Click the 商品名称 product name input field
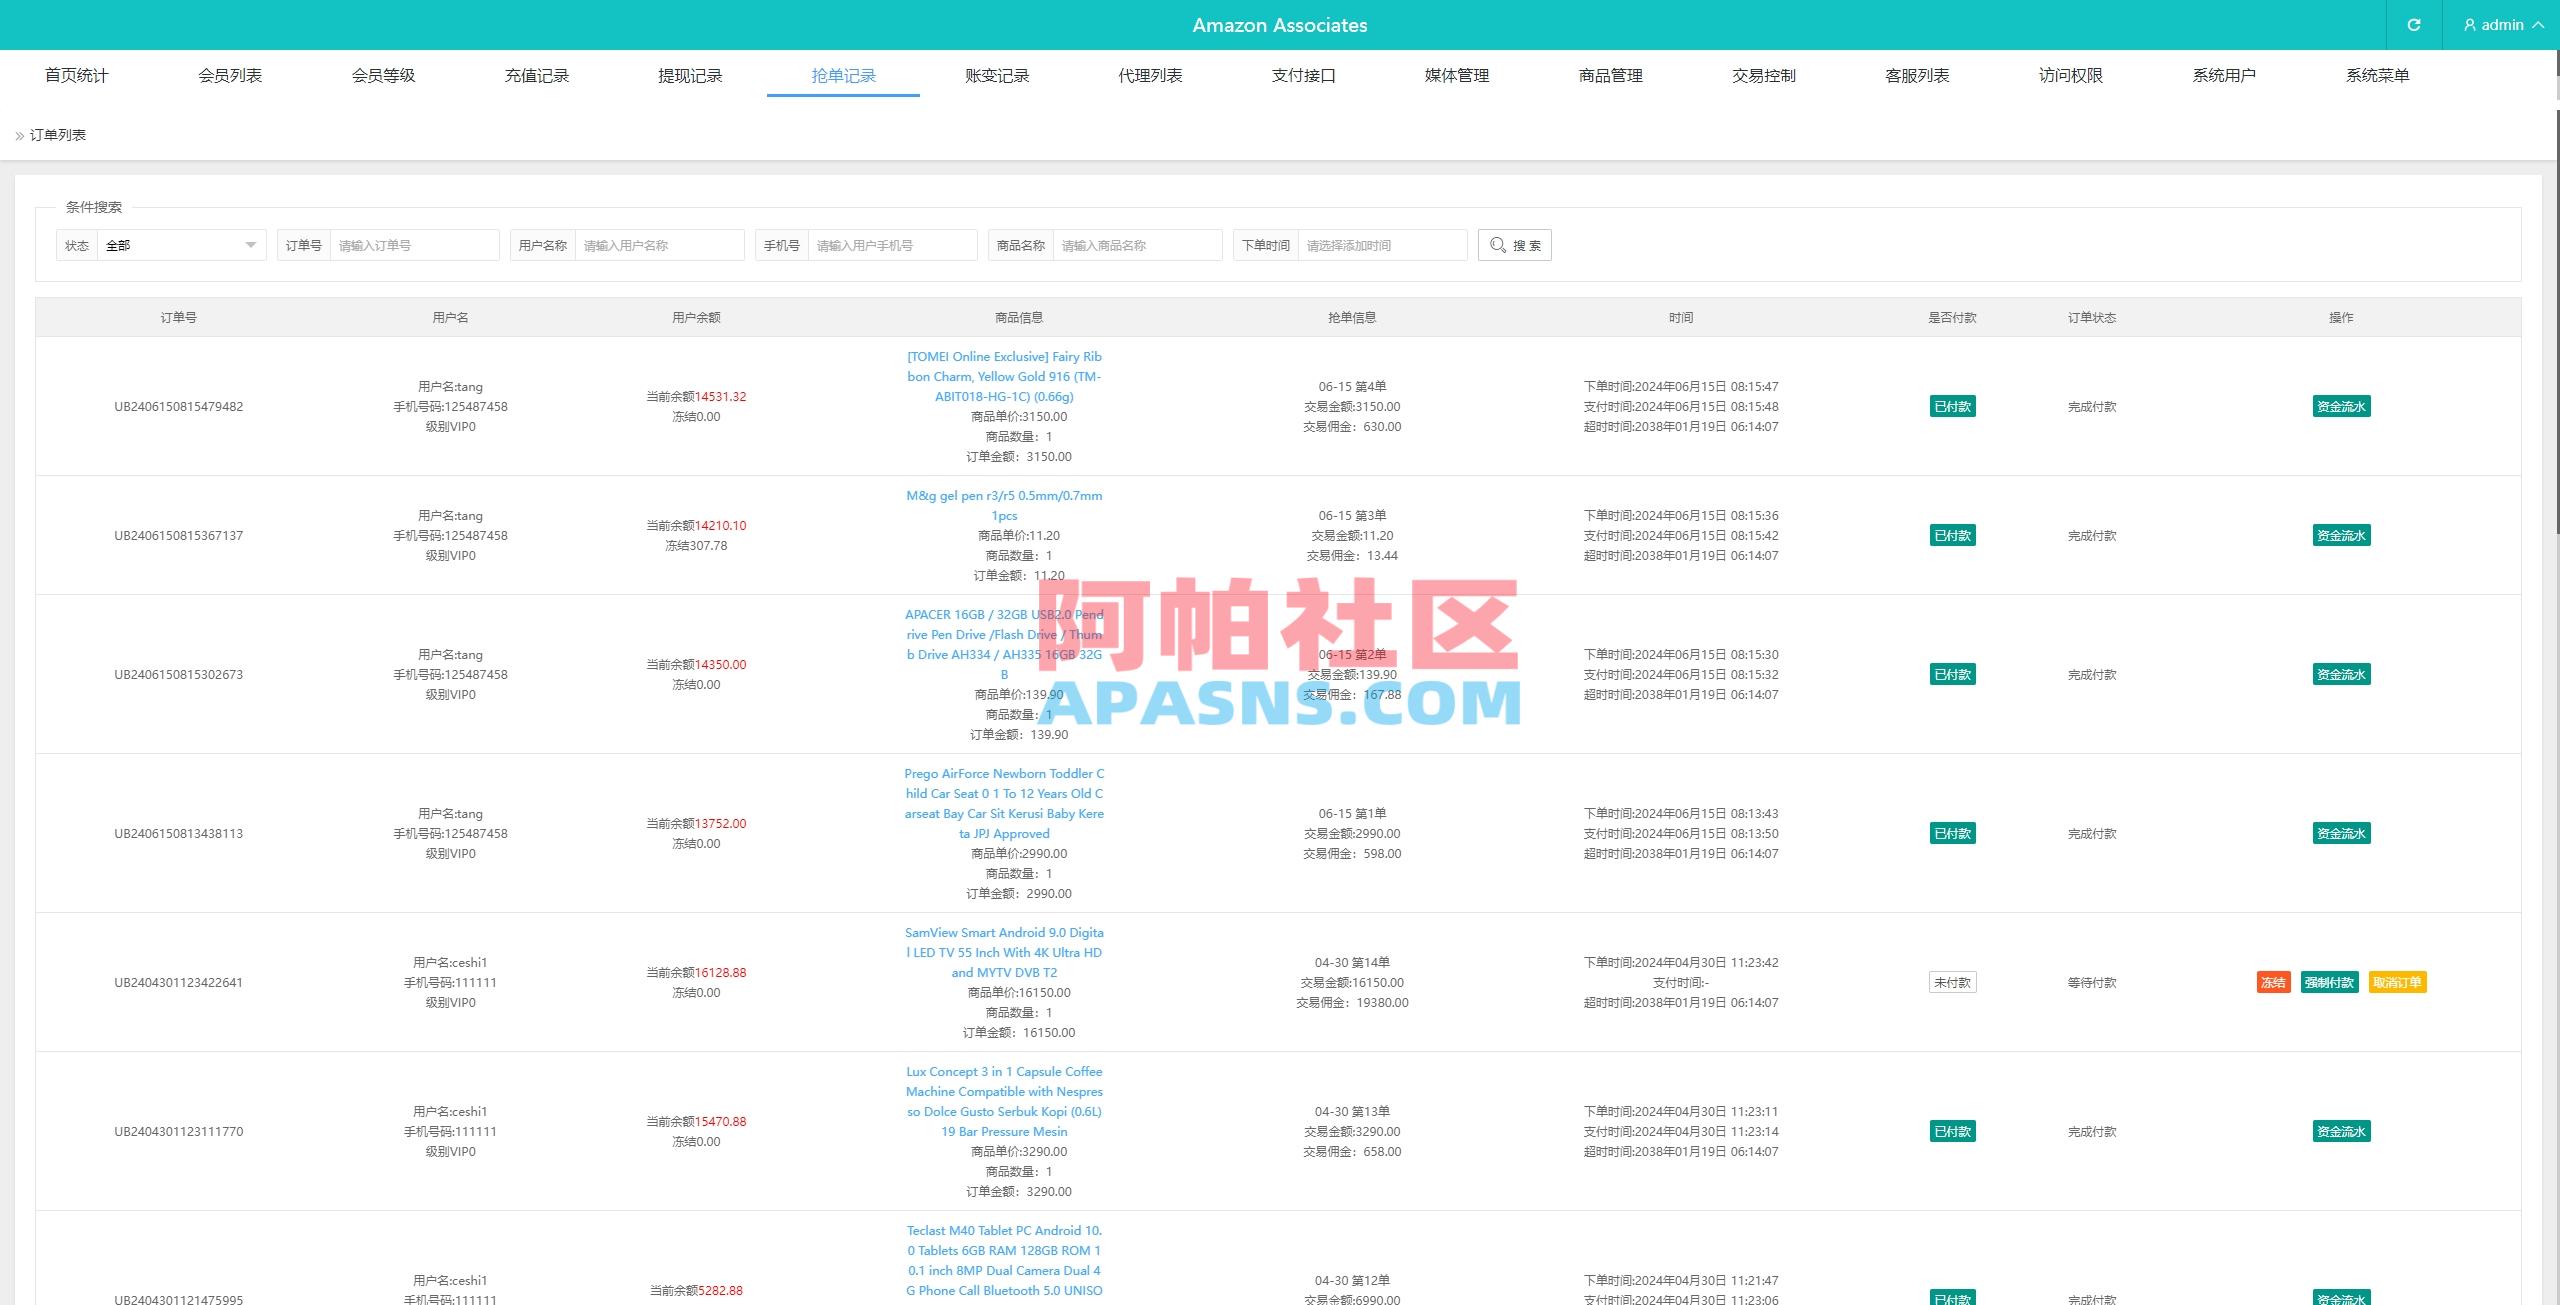Screen dimensions: 2560x1305 pos(1137,244)
